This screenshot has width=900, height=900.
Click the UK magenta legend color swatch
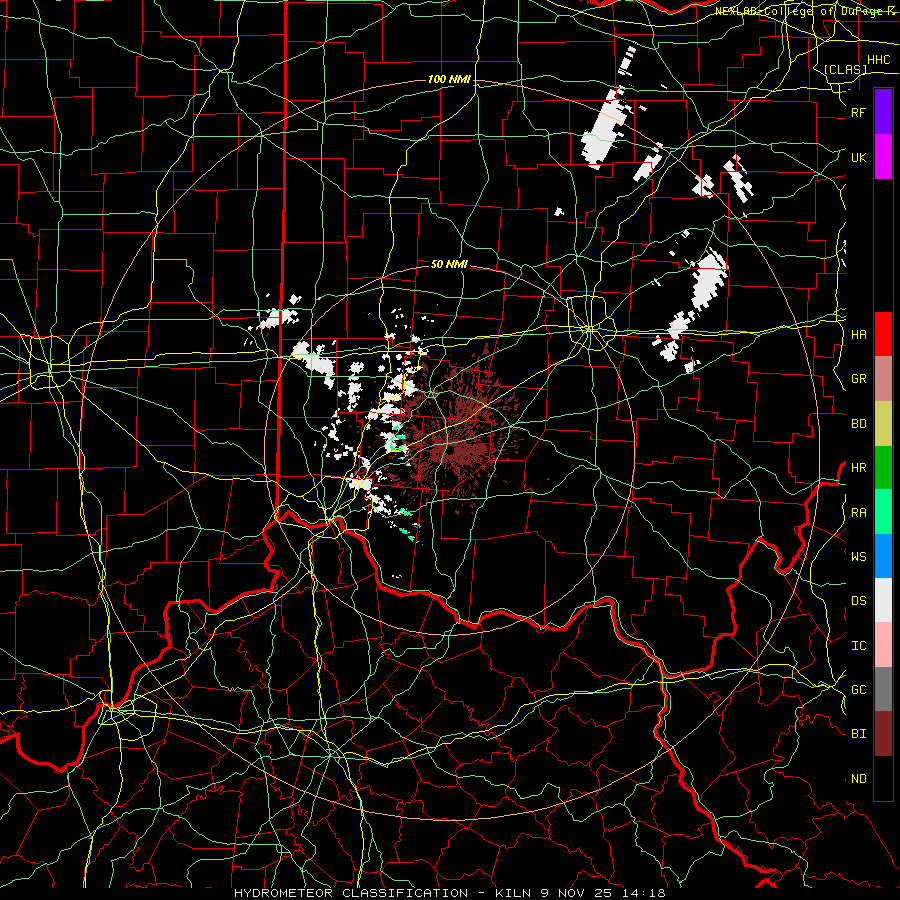[x=883, y=156]
